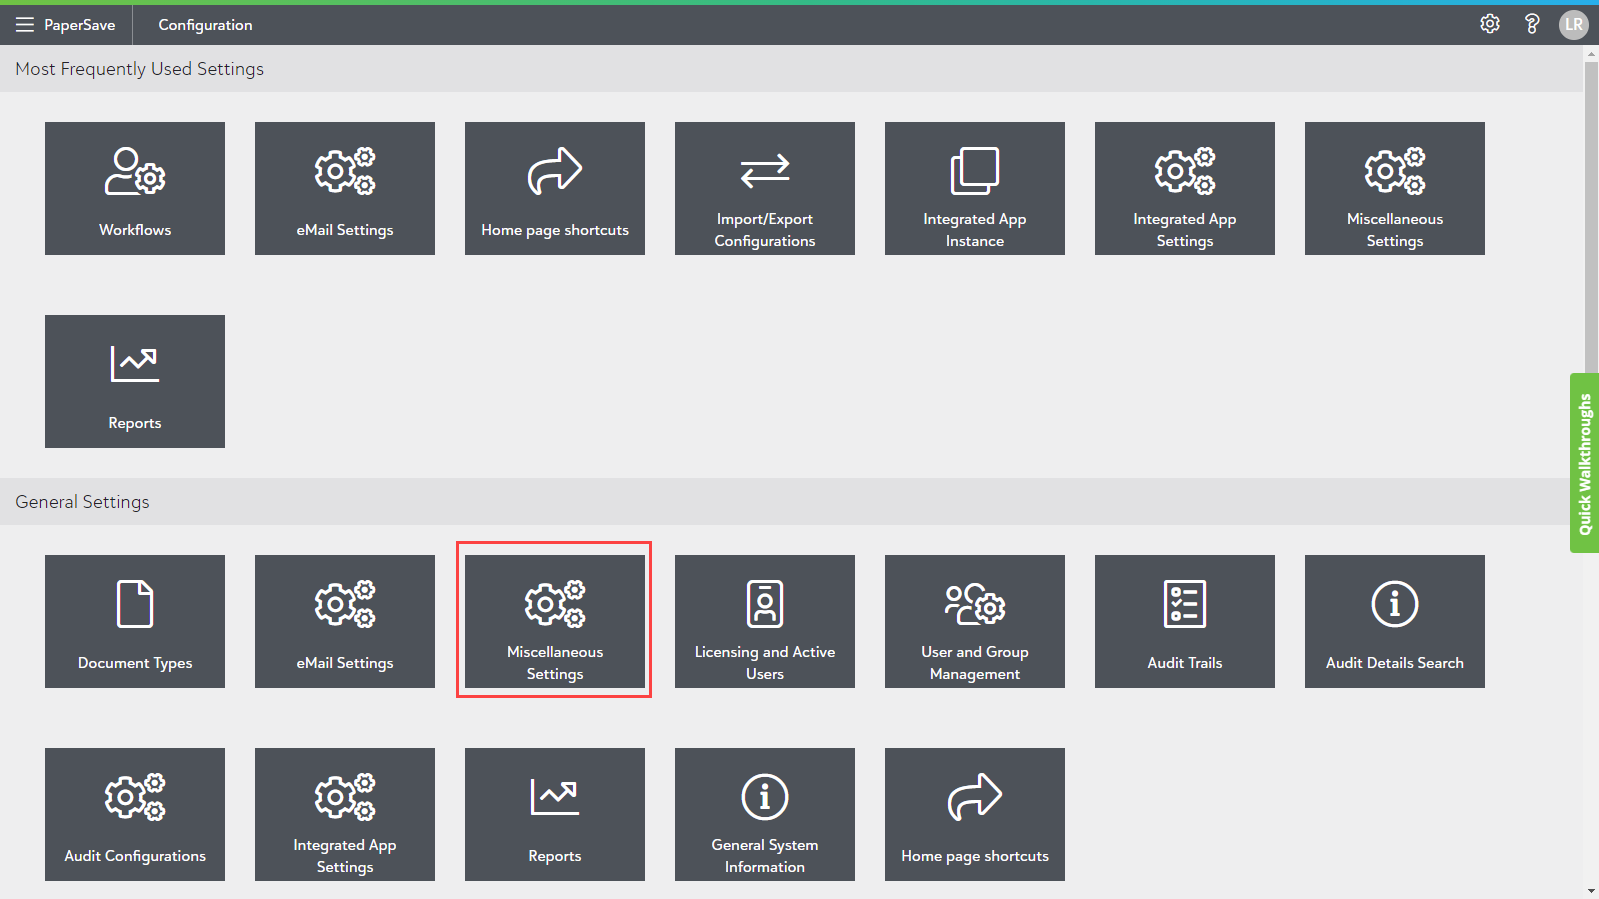
Task: Select the Configuration tab in header
Action: (x=205, y=25)
